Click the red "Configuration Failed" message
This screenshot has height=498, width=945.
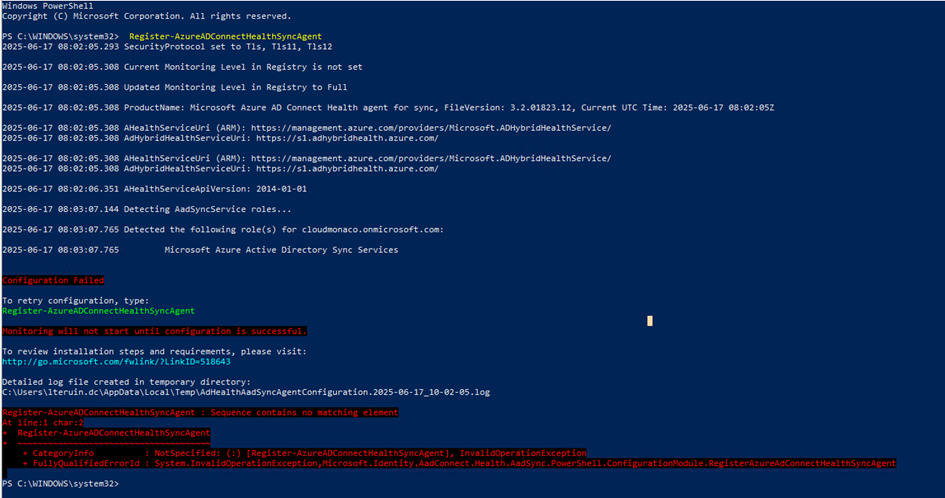pyautogui.click(x=52, y=281)
